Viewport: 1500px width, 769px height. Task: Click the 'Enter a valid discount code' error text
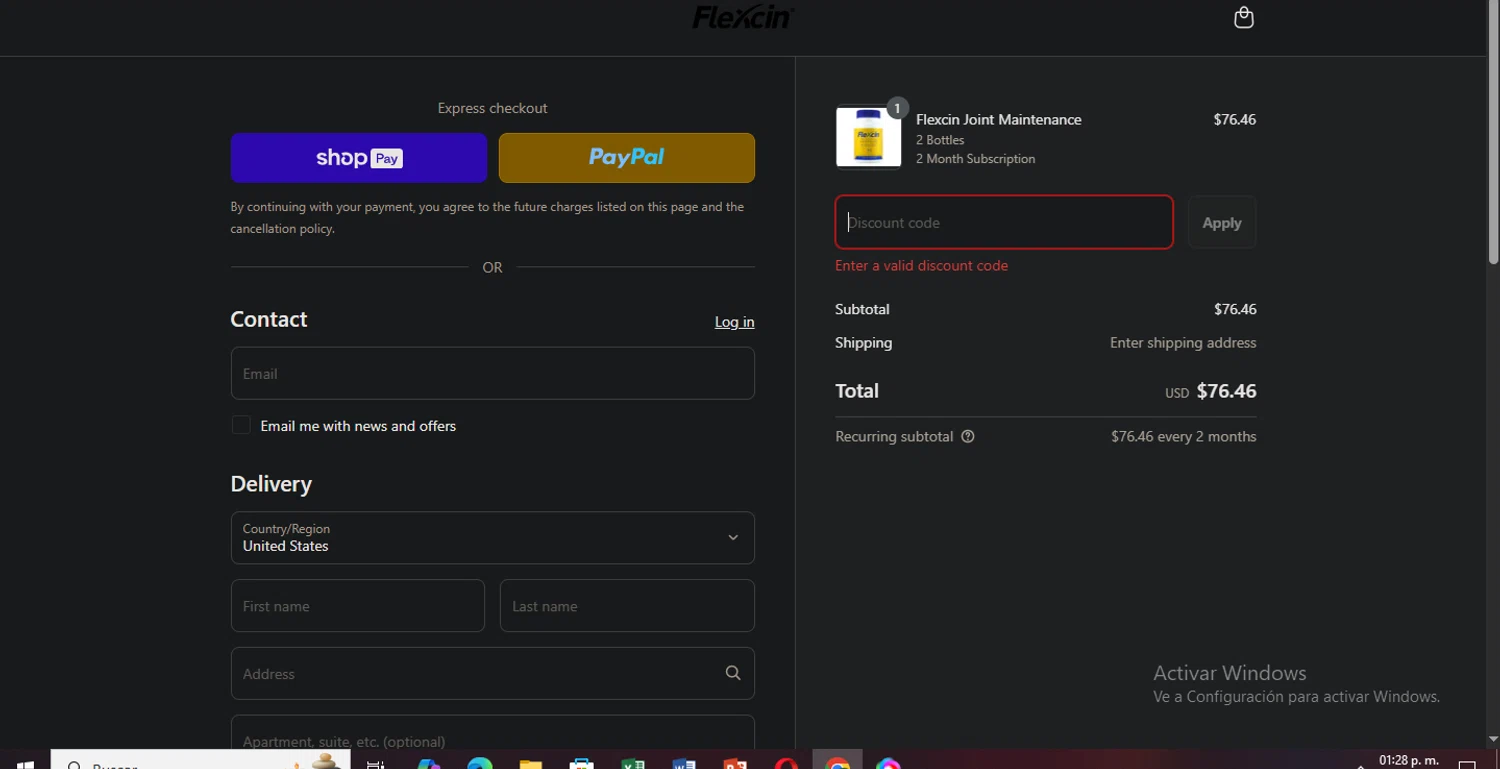pos(921,266)
